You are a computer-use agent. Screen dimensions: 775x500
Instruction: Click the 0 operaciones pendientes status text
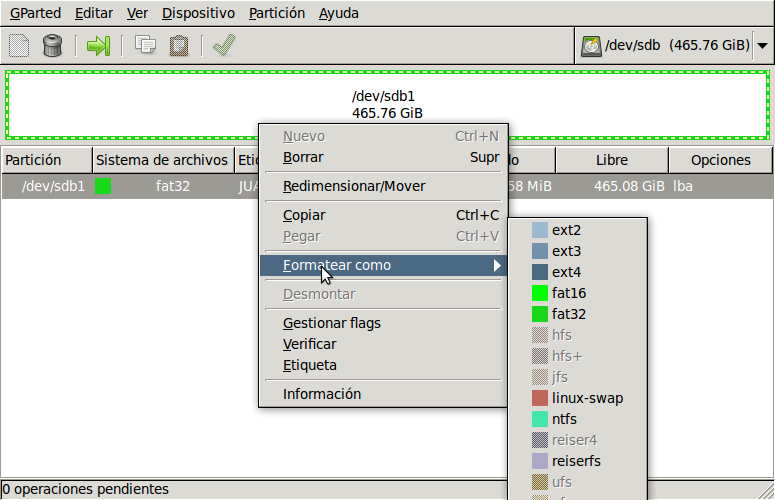[85, 489]
